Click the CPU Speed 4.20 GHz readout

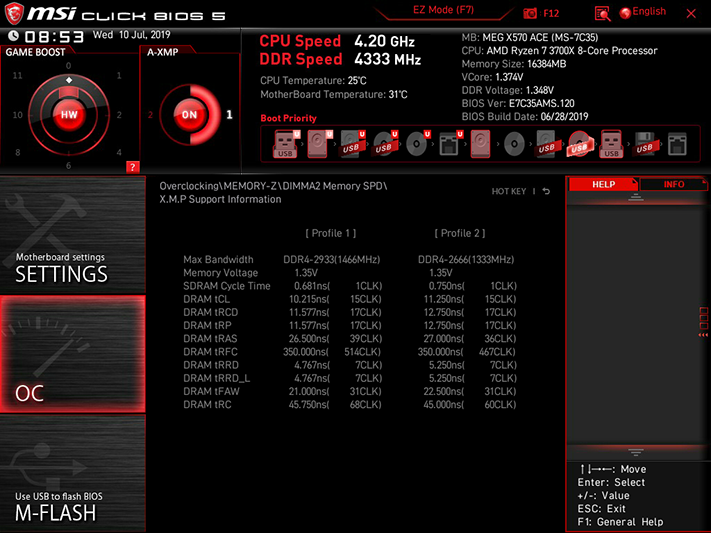click(337, 41)
